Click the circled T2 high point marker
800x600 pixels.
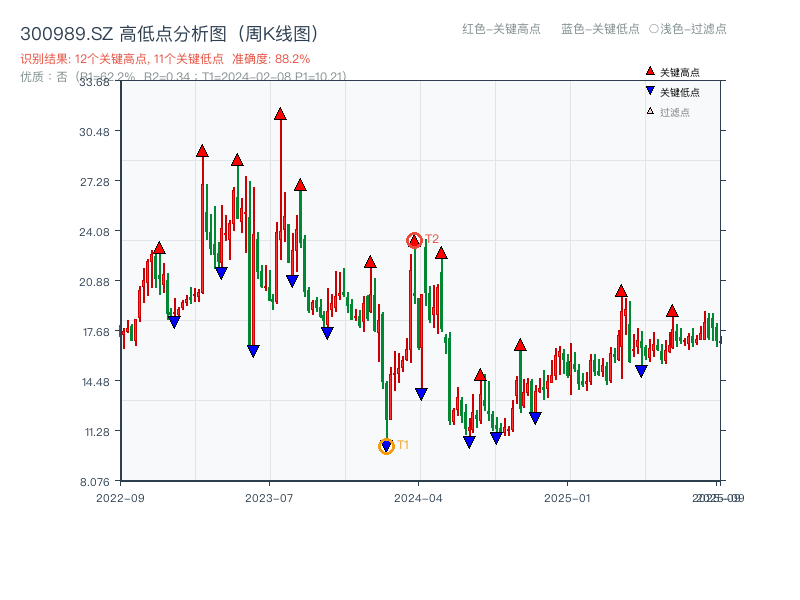click(413, 239)
